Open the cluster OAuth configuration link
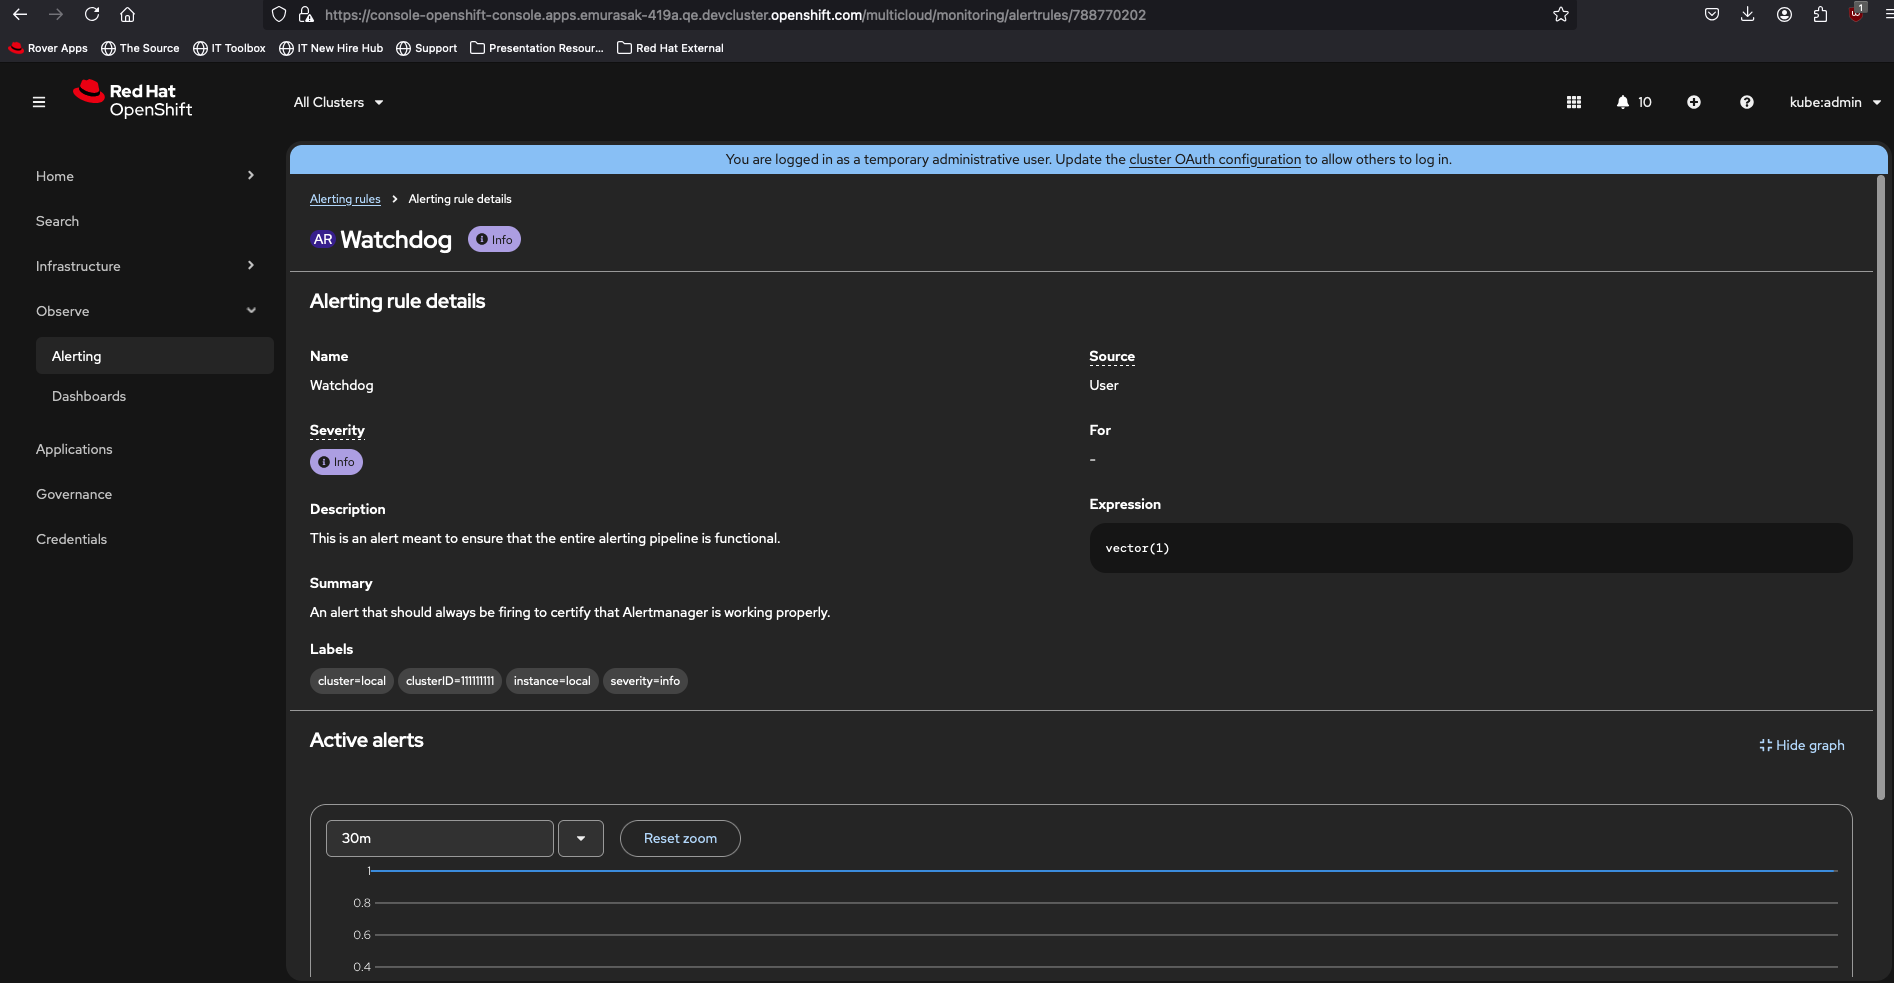 click(x=1215, y=159)
